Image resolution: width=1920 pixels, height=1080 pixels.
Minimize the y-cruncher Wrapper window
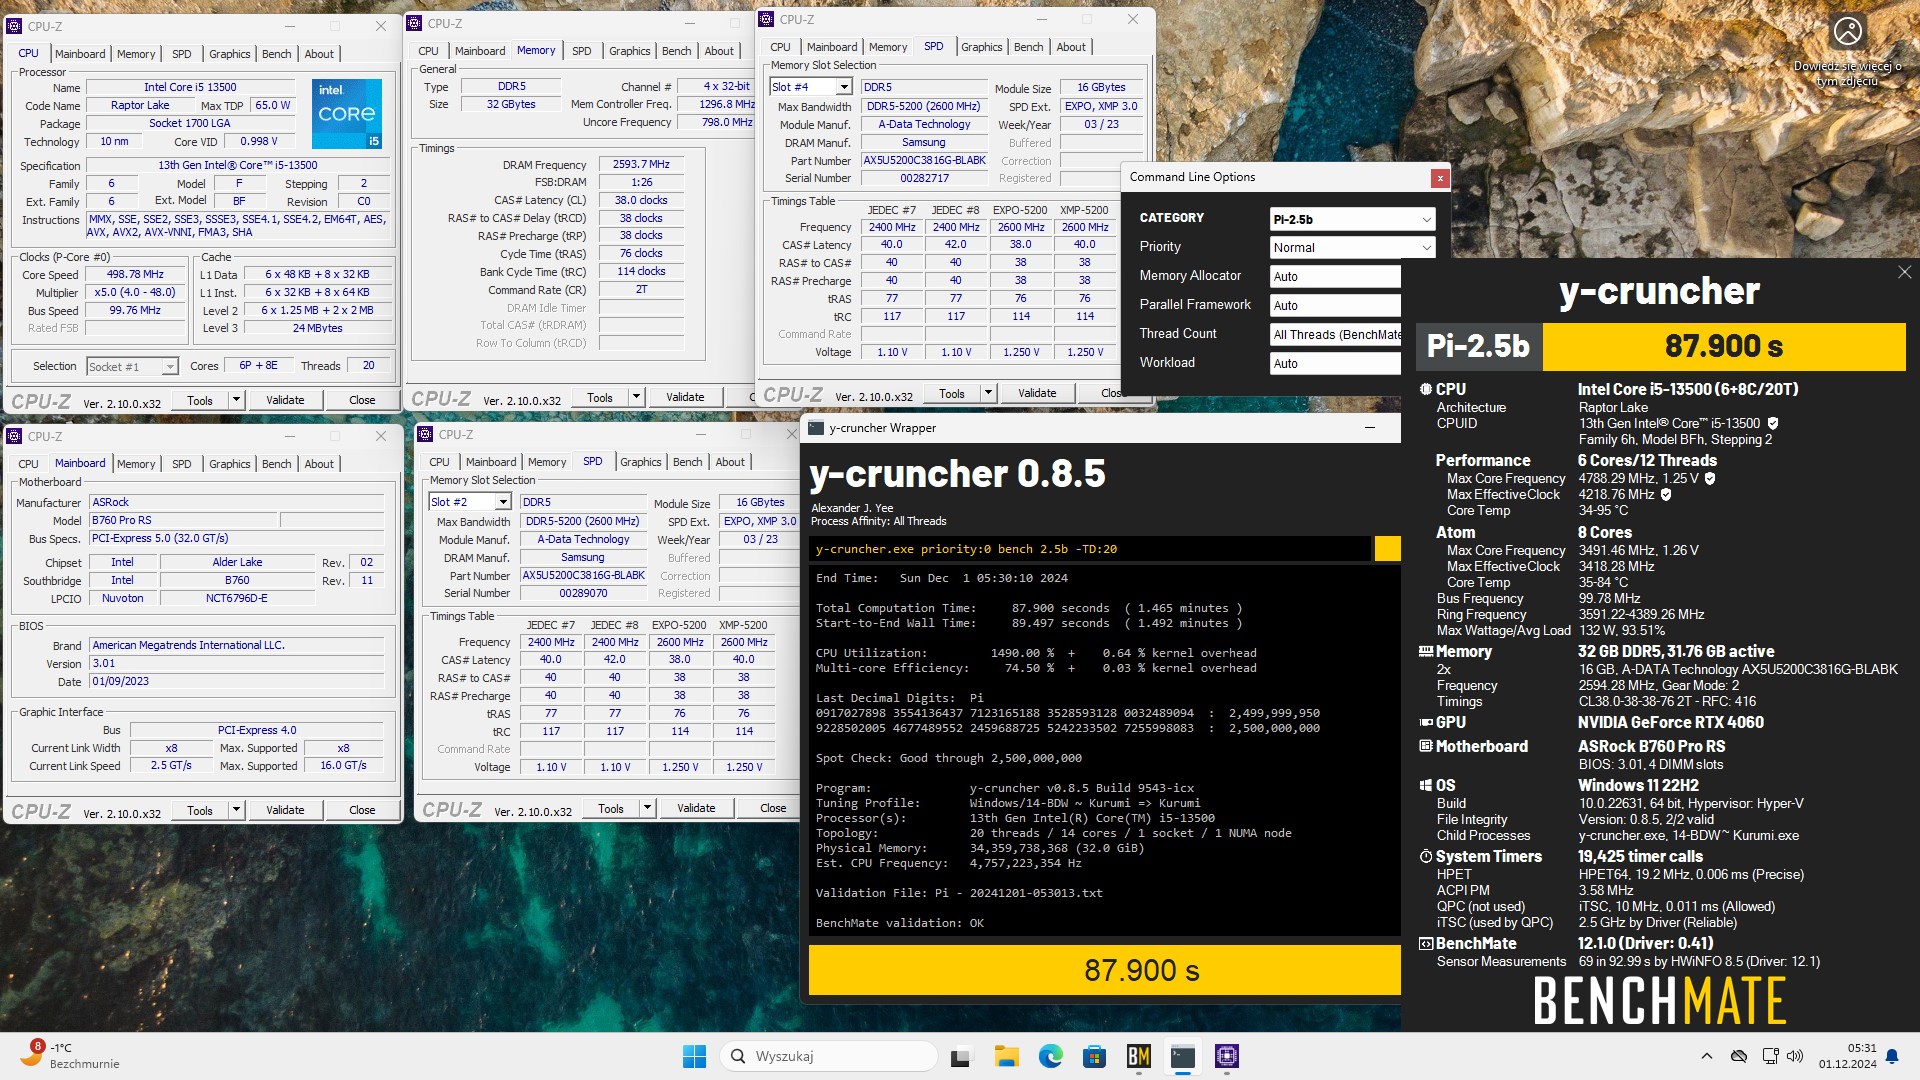pos(1369,428)
